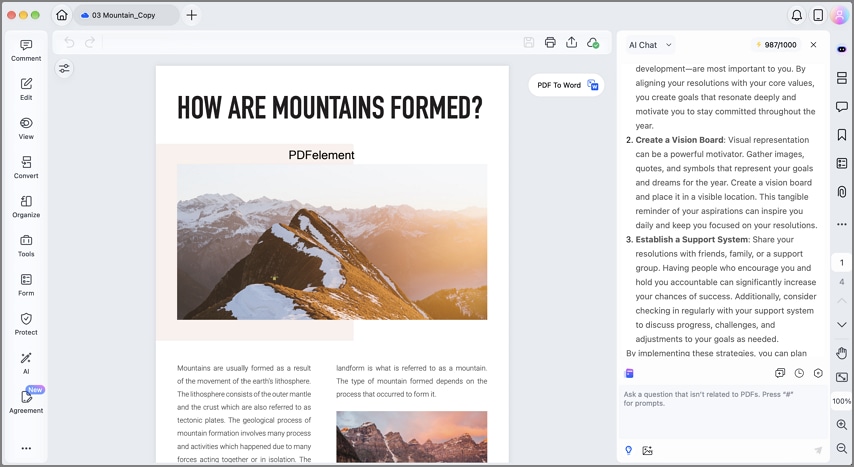854x467 pixels.
Task: Print the document
Action: pyautogui.click(x=550, y=43)
